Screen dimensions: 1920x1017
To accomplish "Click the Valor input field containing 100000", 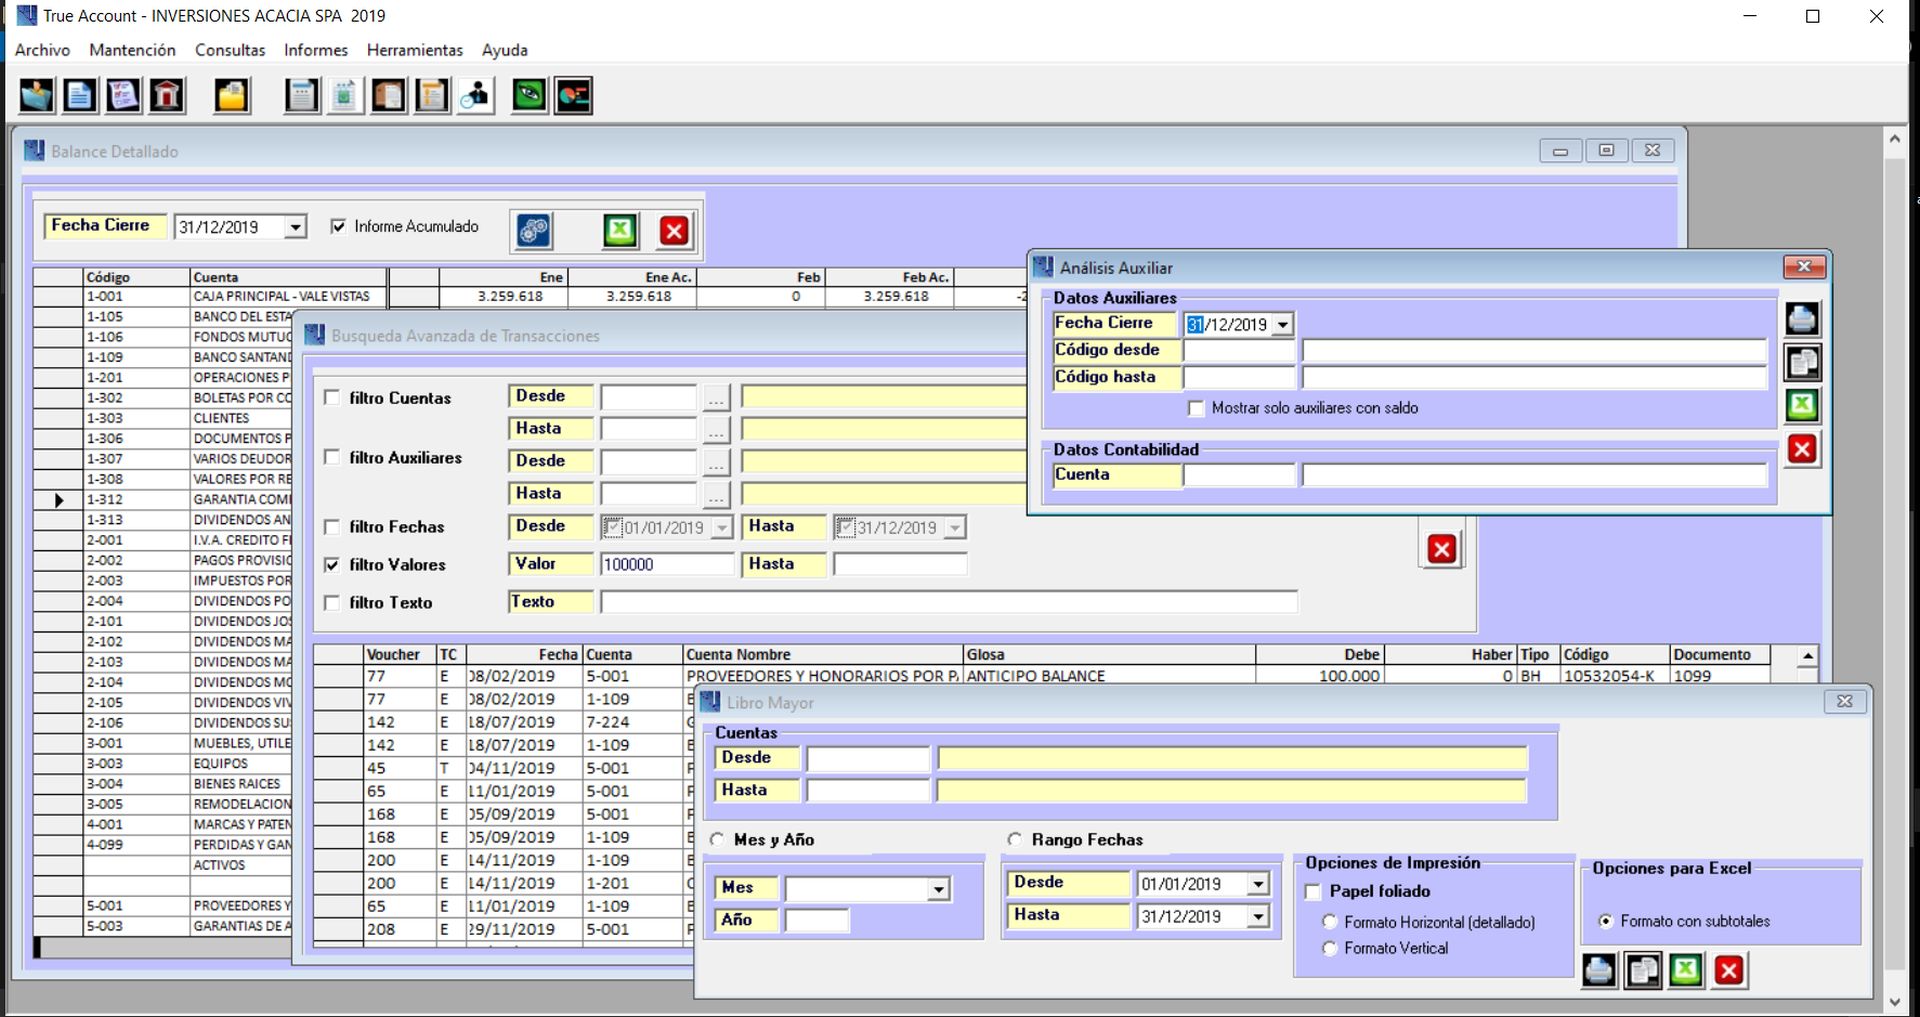I will [x=667, y=565].
